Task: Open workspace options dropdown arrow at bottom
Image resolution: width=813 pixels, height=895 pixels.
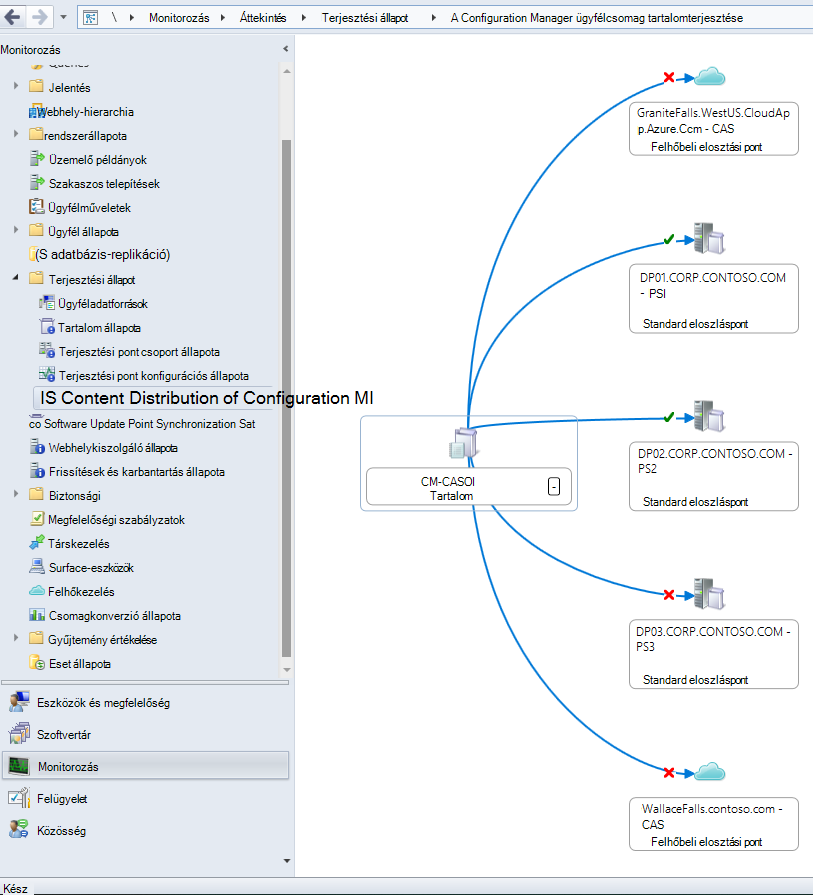Action: (x=287, y=861)
